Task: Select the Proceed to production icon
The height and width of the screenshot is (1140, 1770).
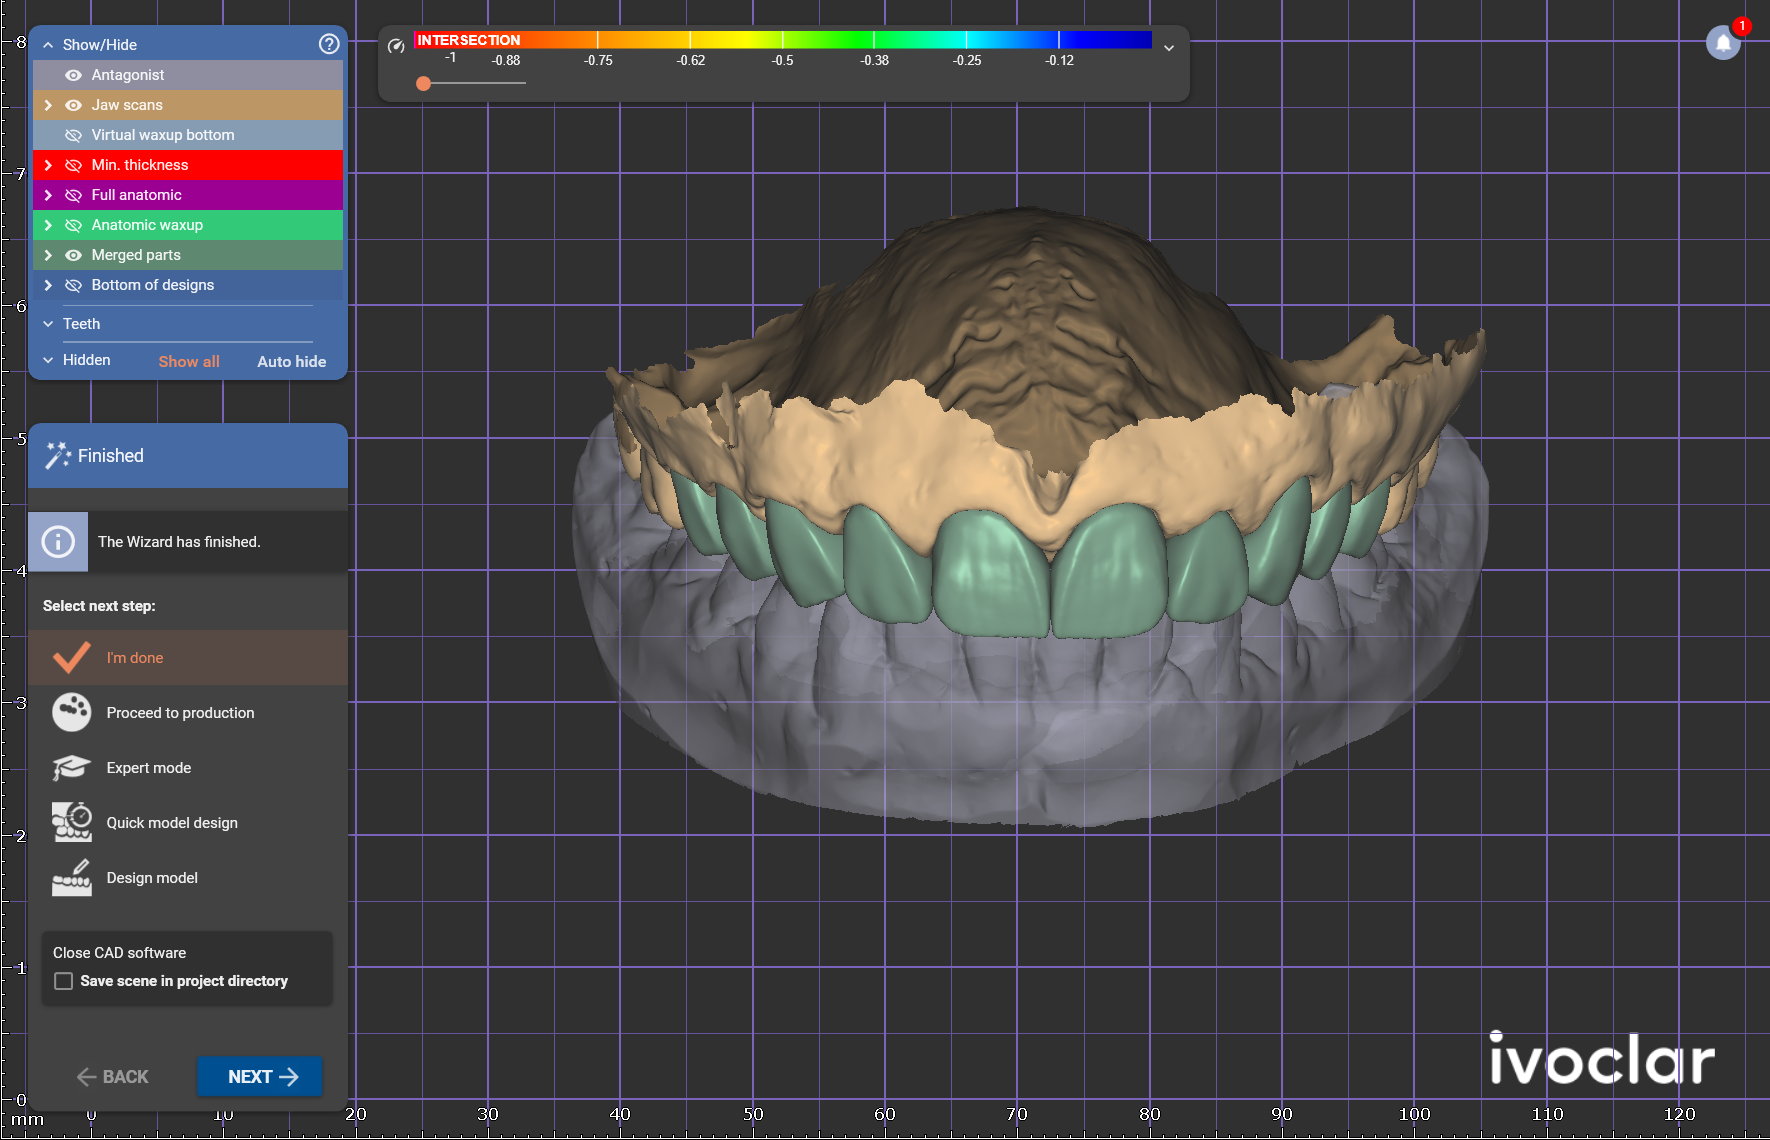Action: click(72, 712)
